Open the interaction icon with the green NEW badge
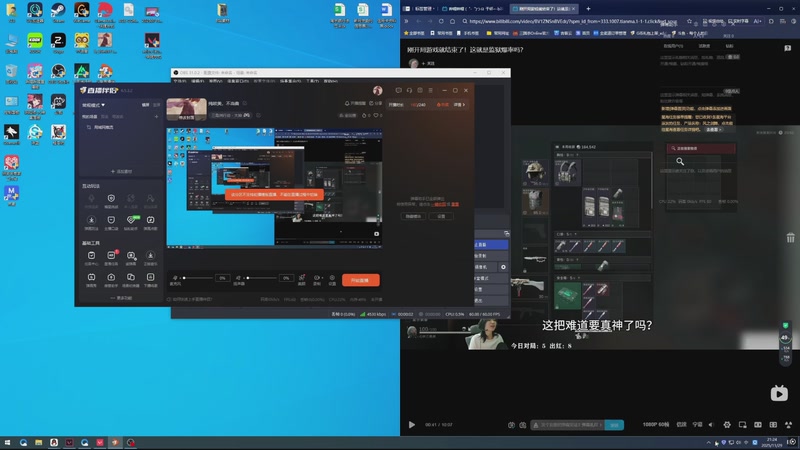The image size is (800, 450). 131,220
